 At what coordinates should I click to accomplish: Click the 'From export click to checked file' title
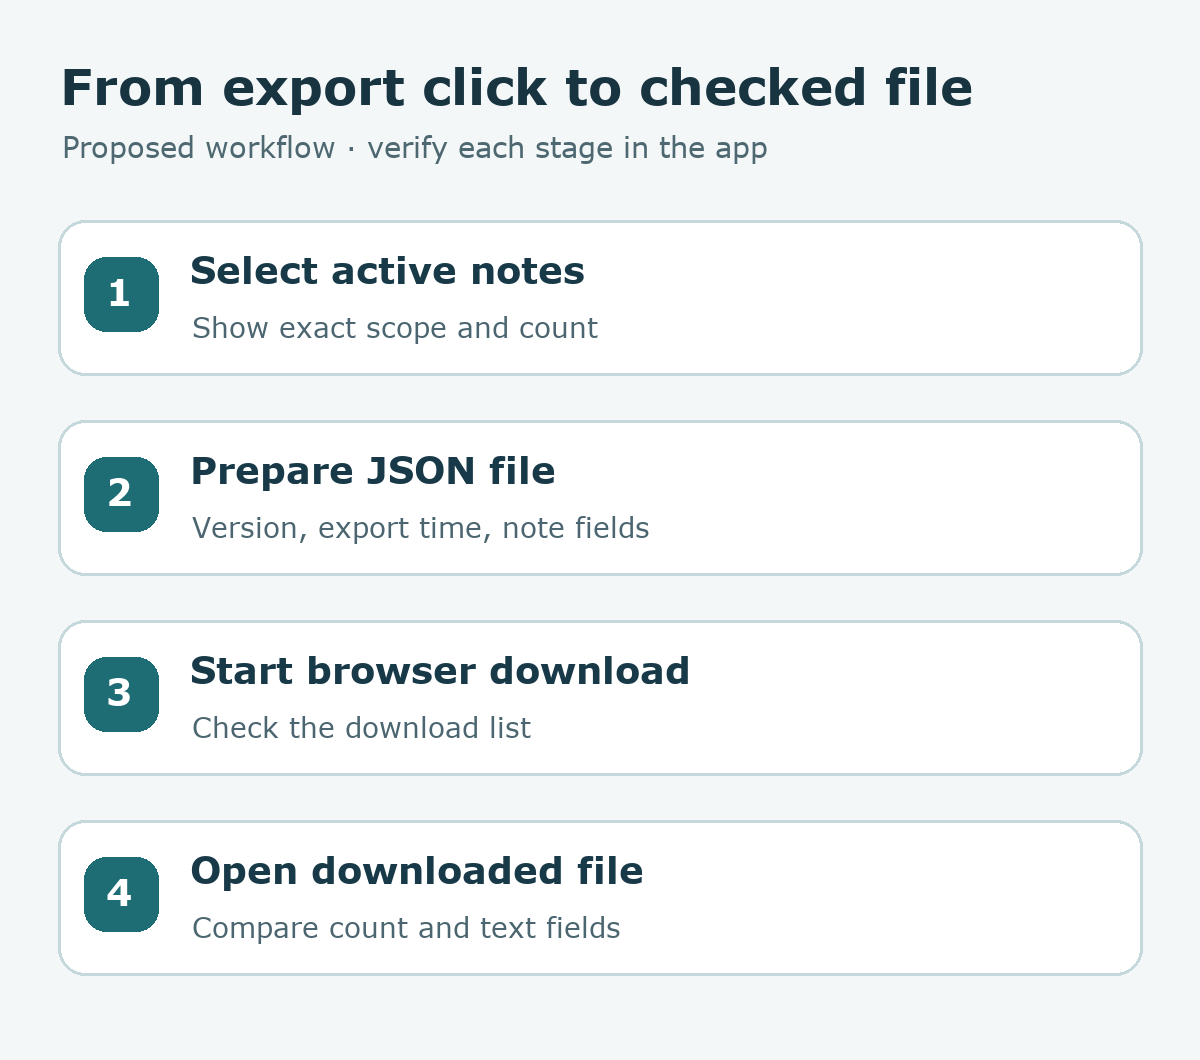517,89
